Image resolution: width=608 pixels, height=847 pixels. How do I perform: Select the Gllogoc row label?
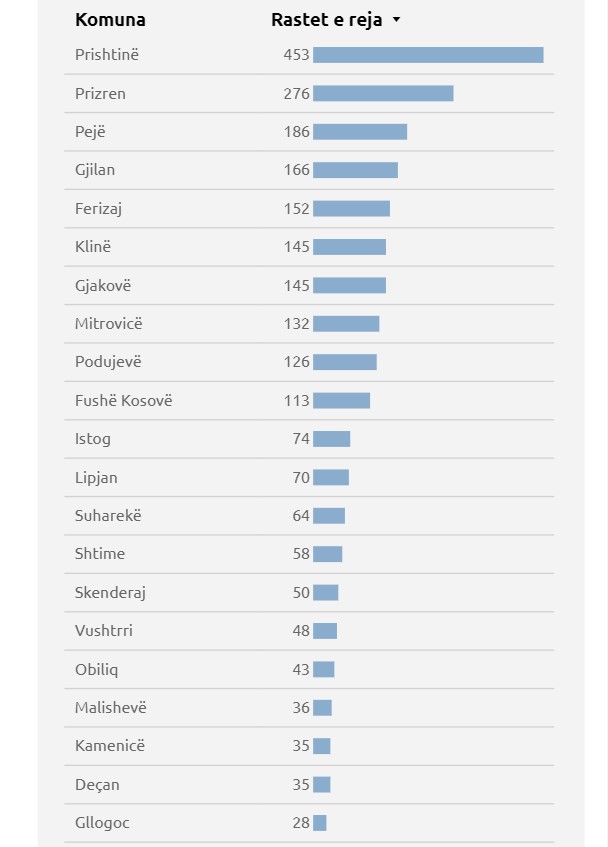click(102, 823)
